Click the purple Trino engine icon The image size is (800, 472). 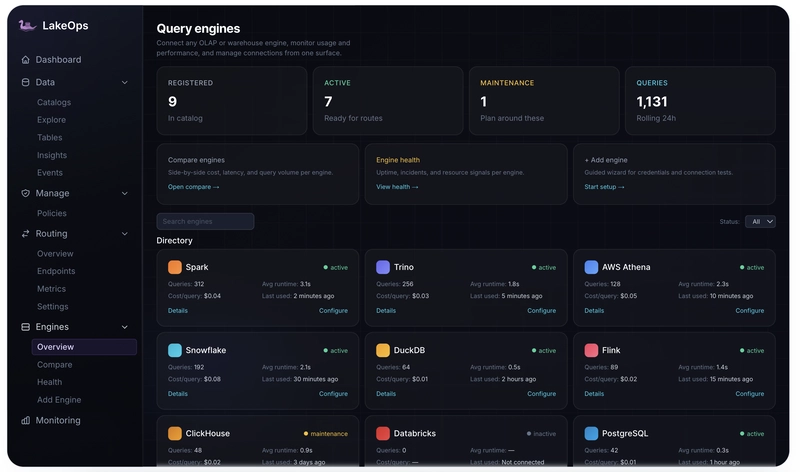click(383, 267)
